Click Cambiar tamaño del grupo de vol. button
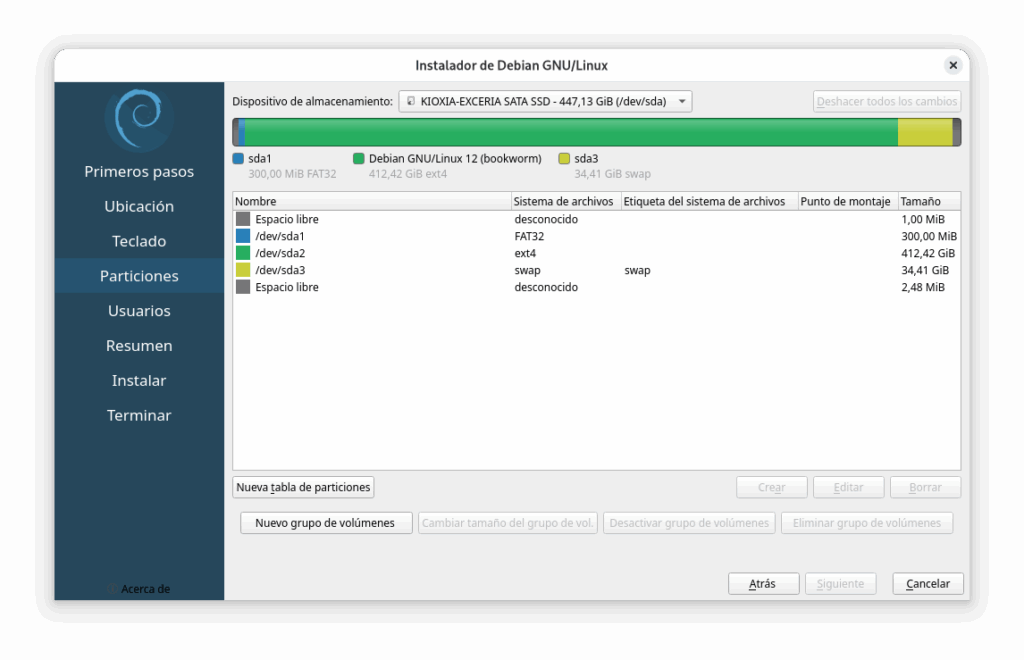The width and height of the screenshot is (1024, 660). [x=507, y=523]
